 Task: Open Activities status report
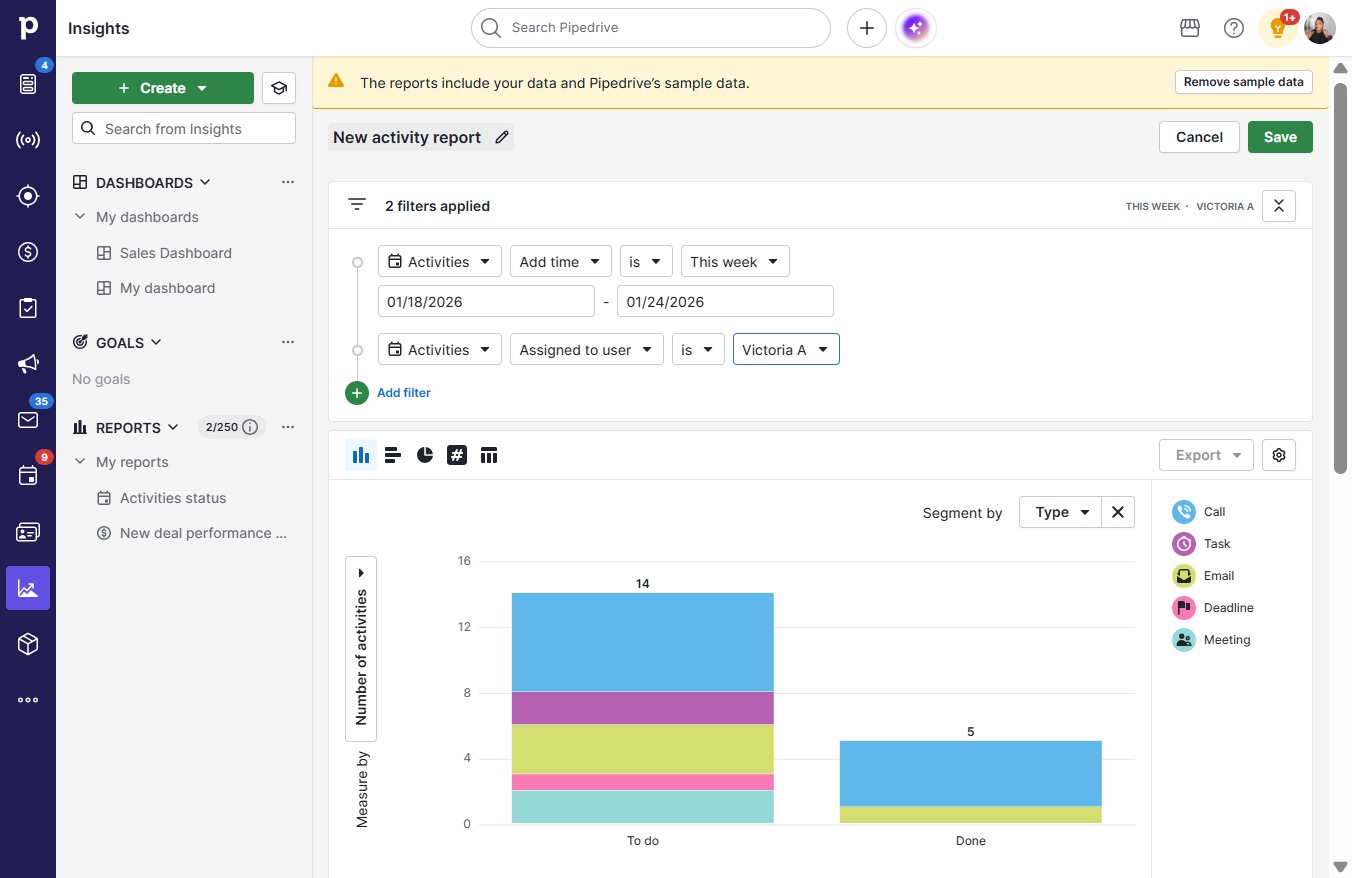click(x=173, y=498)
